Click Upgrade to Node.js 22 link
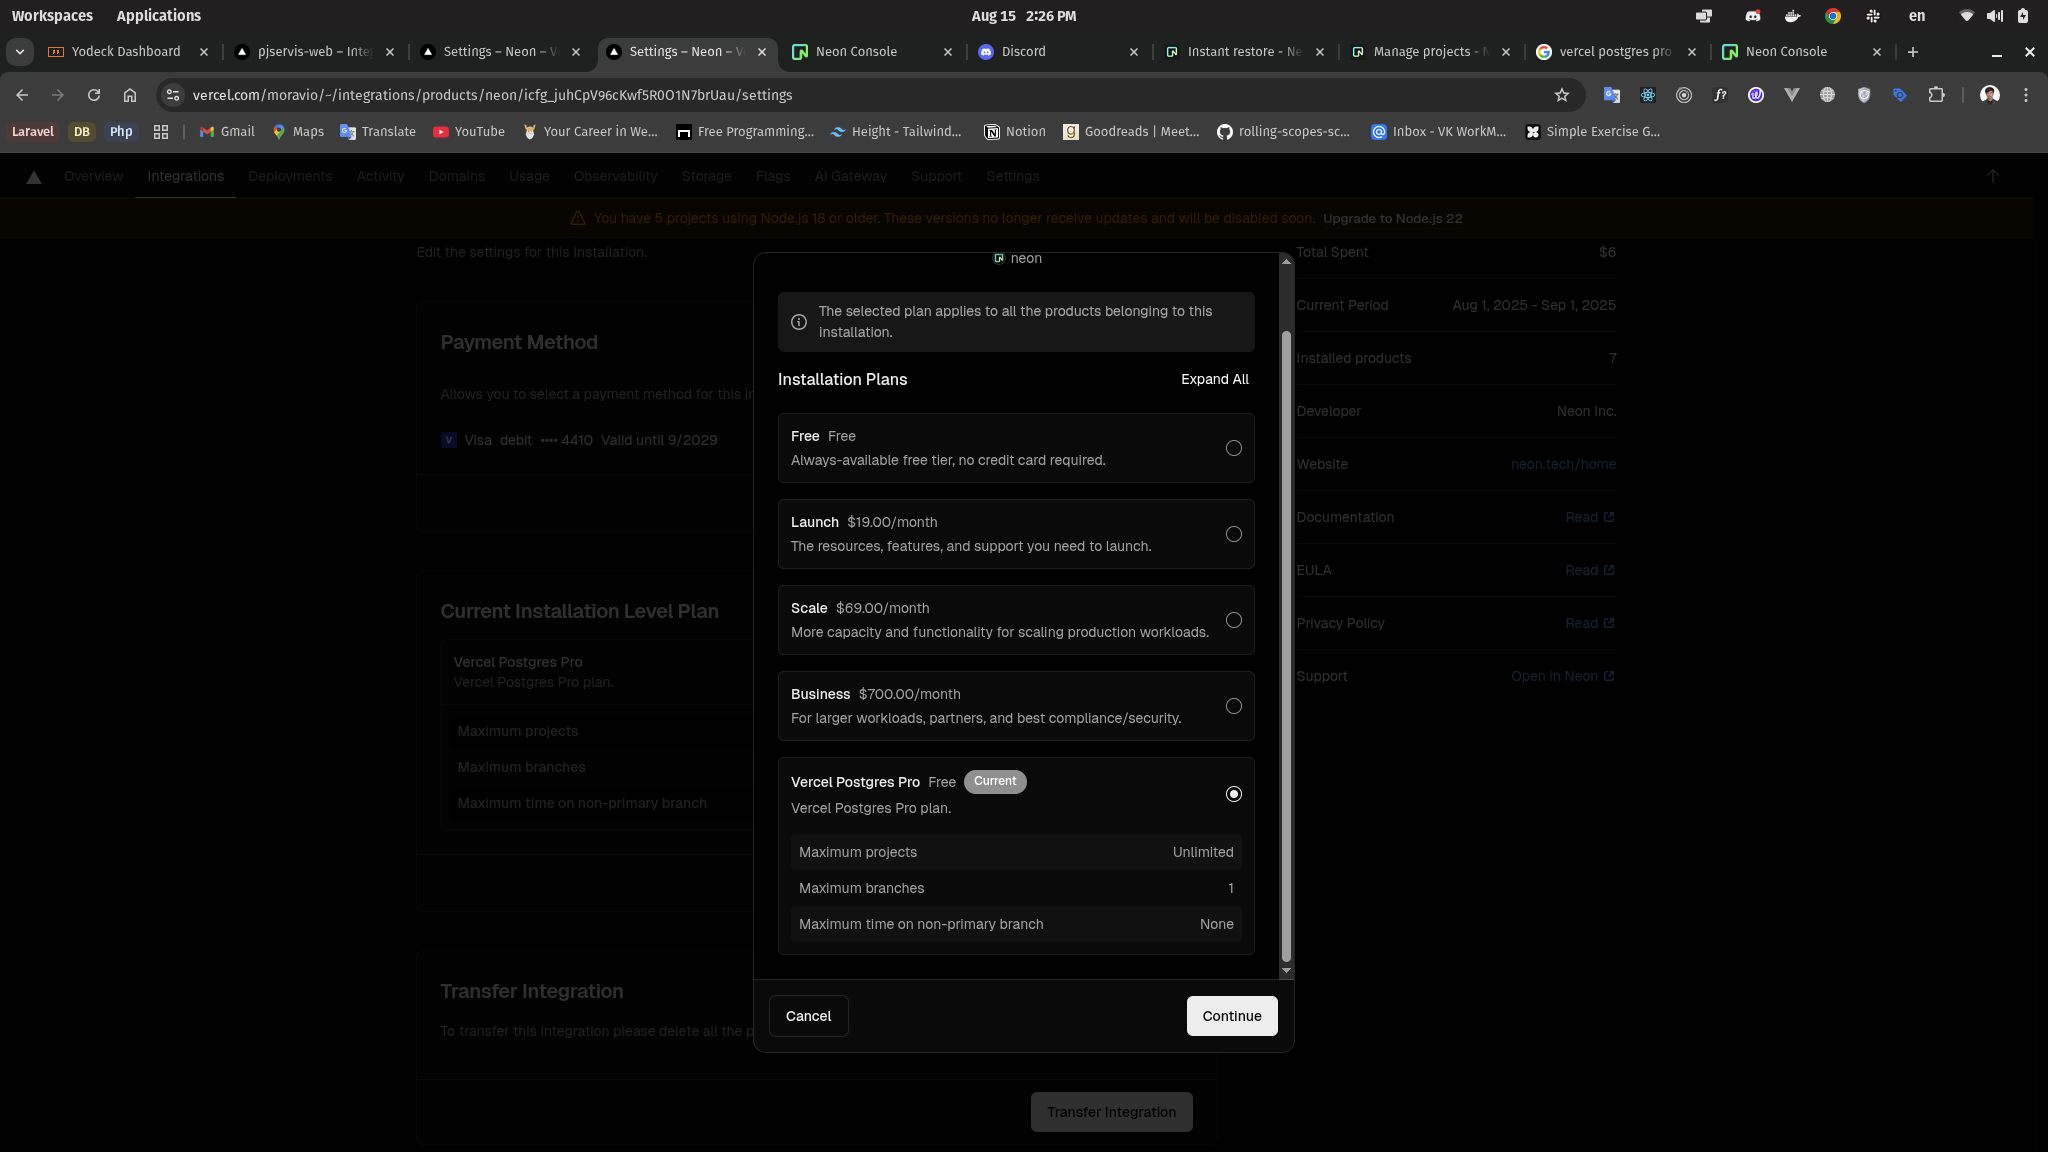Screen dimensions: 2048x1152 point(1392,218)
